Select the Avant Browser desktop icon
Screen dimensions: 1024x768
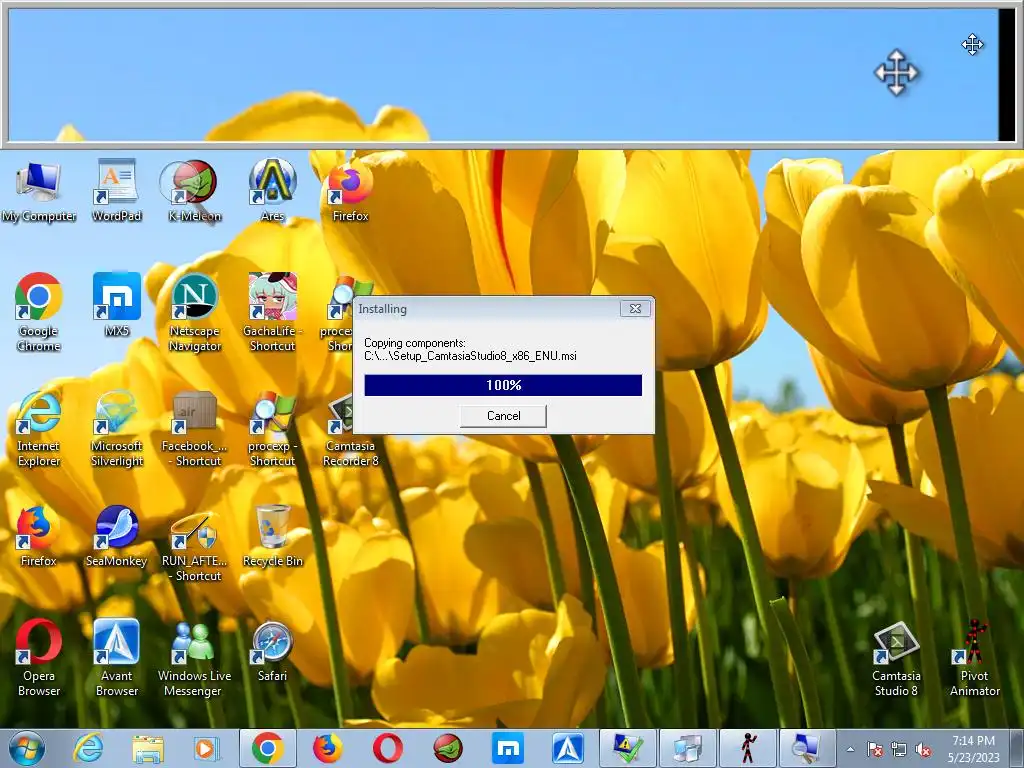(116, 657)
